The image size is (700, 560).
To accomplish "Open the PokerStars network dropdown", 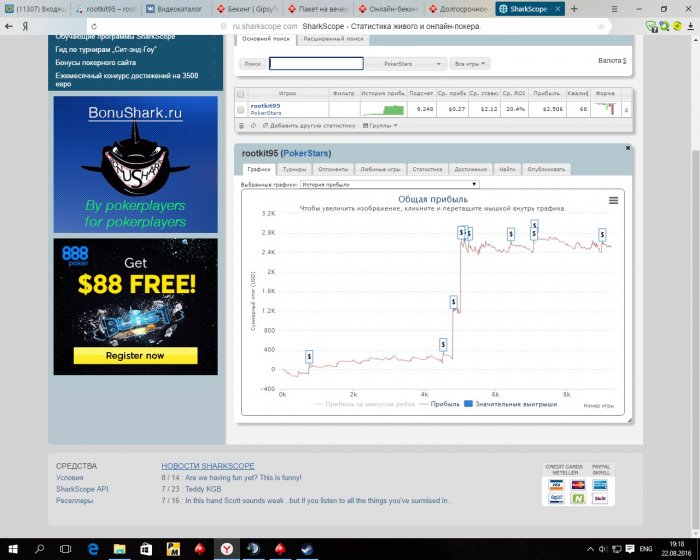I will click(405, 64).
